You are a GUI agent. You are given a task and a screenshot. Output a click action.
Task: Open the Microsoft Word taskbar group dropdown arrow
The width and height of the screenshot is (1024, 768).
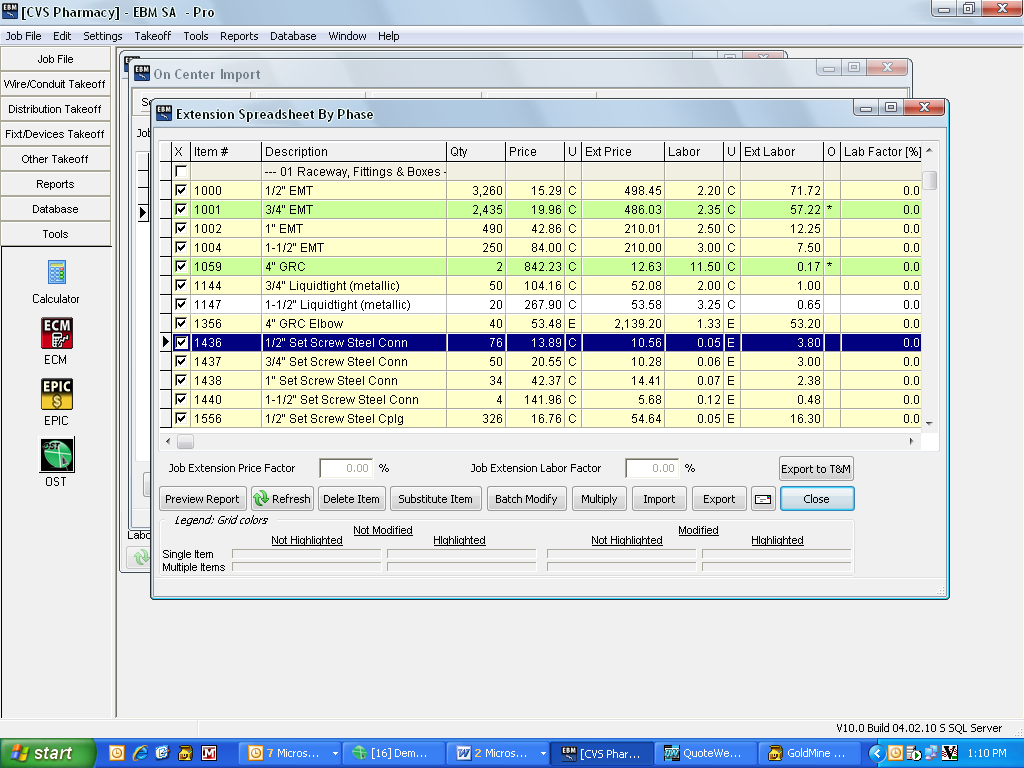[x=543, y=753]
